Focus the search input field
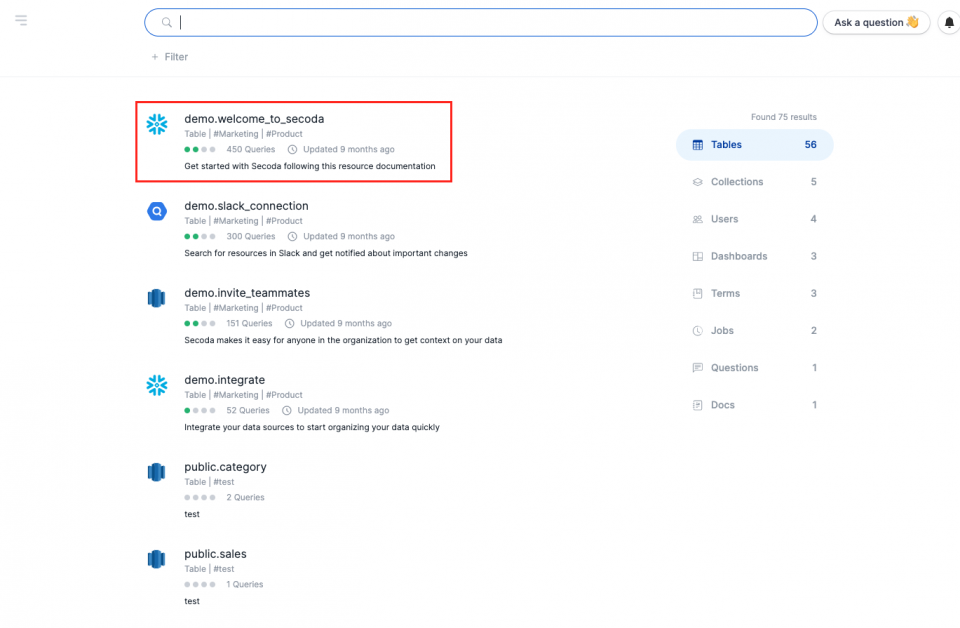960x628 pixels. 481,23
